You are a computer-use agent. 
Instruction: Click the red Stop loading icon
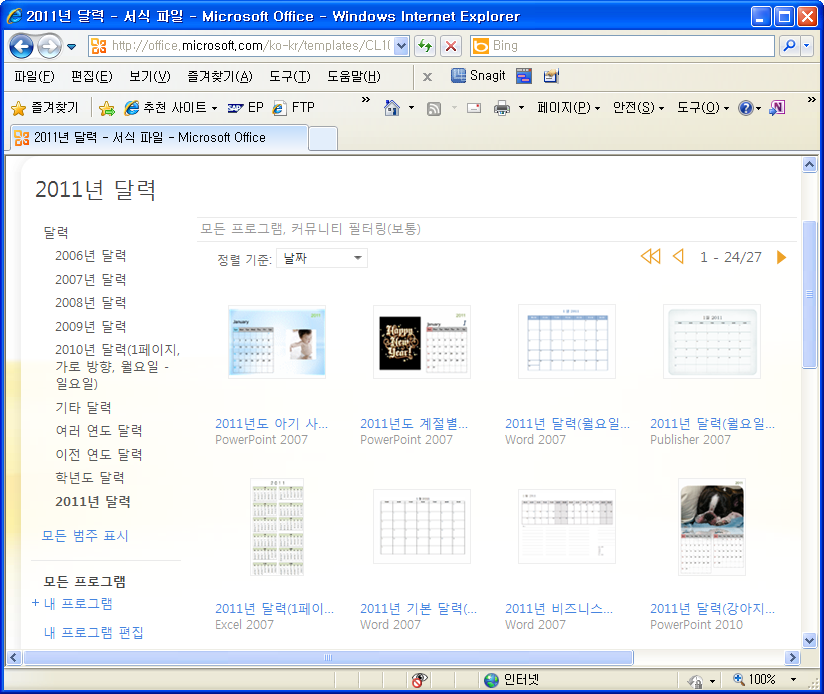[451, 46]
